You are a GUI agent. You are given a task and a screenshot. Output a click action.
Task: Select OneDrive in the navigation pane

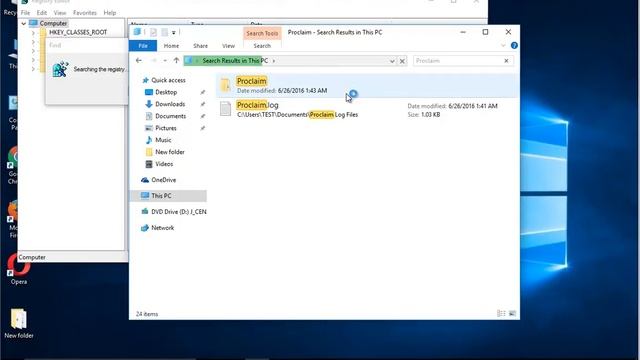click(x=163, y=180)
